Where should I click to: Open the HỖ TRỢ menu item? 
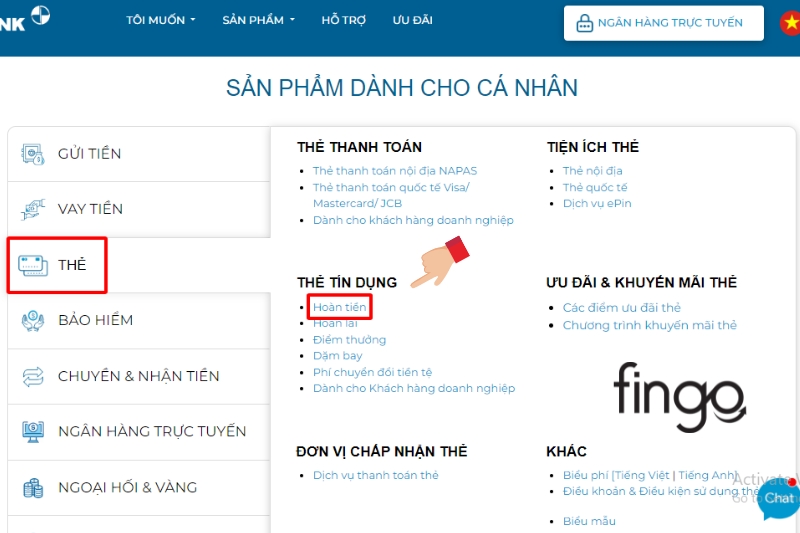point(343,20)
